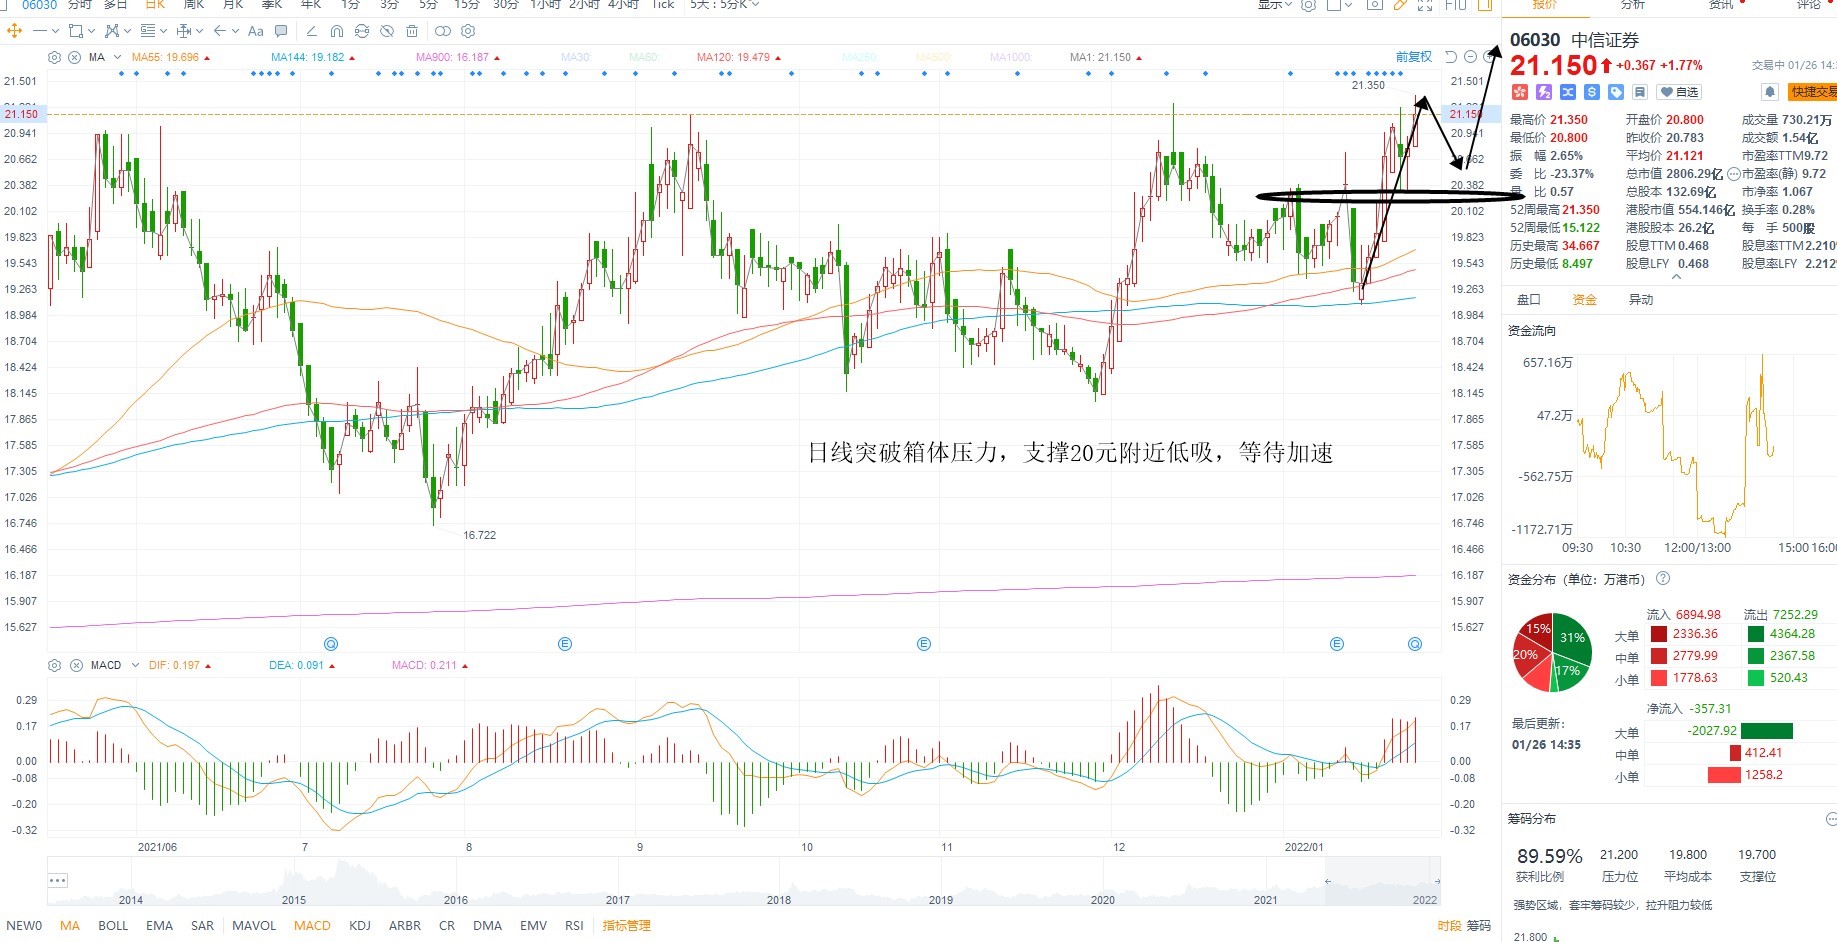The image size is (1837, 942).
Task: Click the Hong Kong flag market icon
Action: pyautogui.click(x=1520, y=92)
